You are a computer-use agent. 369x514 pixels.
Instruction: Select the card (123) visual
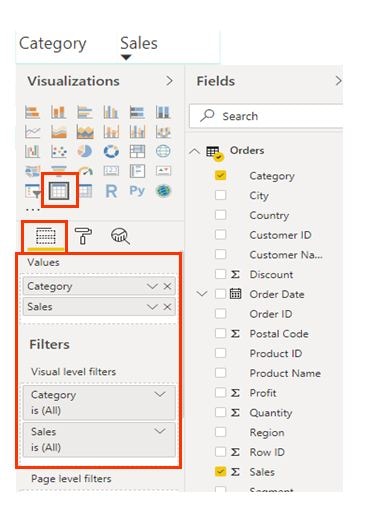[x=111, y=171]
